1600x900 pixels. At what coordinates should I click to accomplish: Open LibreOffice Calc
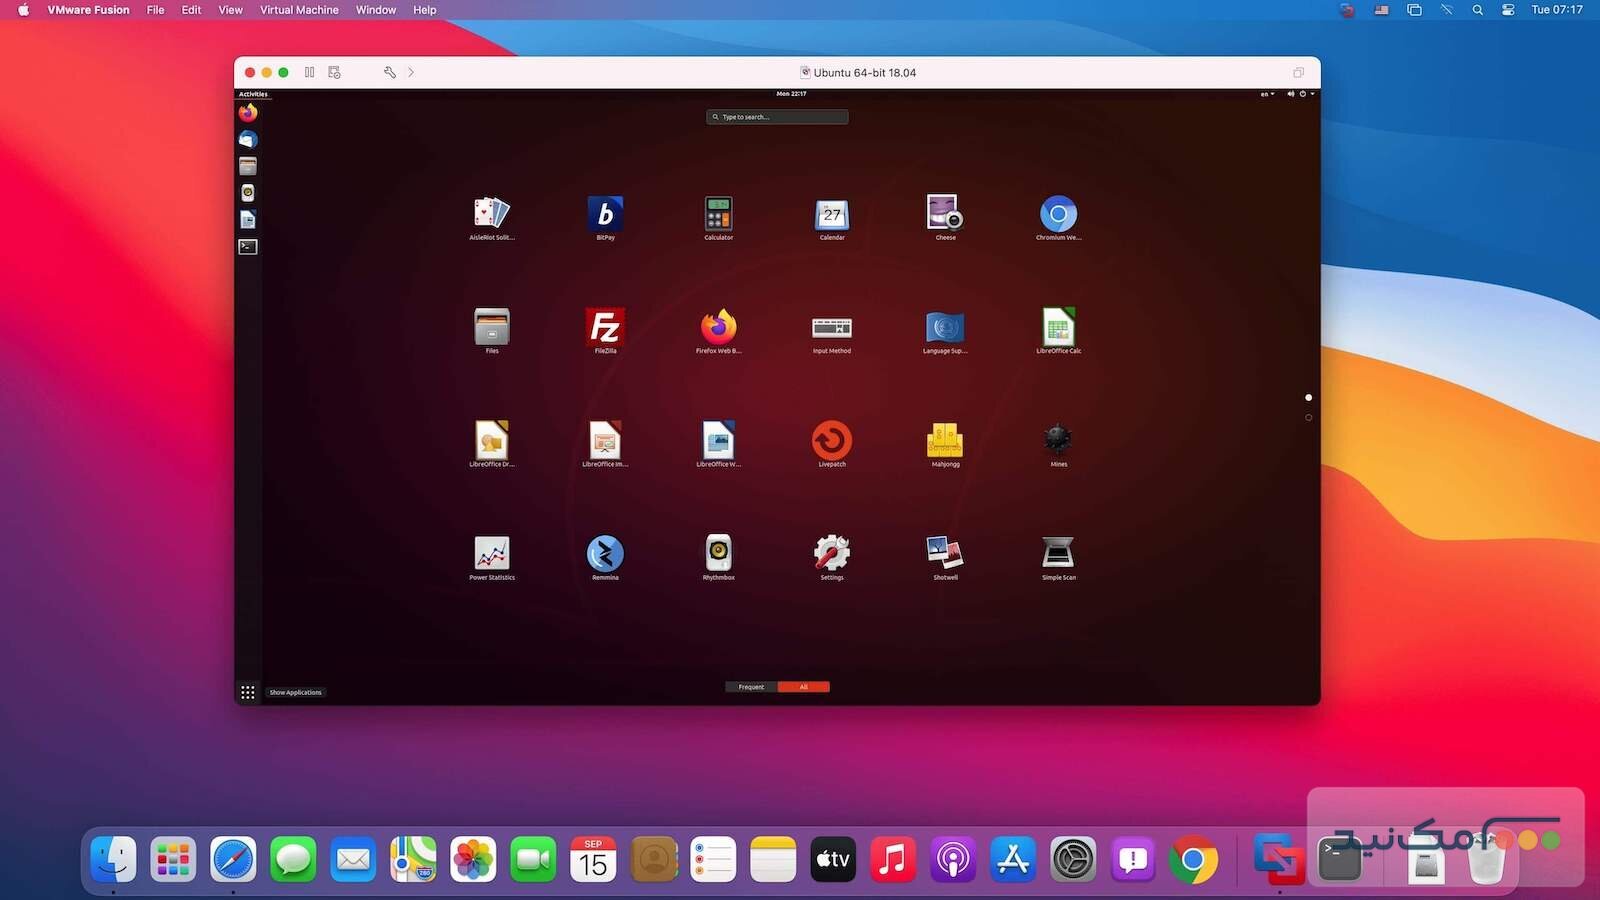(x=1057, y=328)
